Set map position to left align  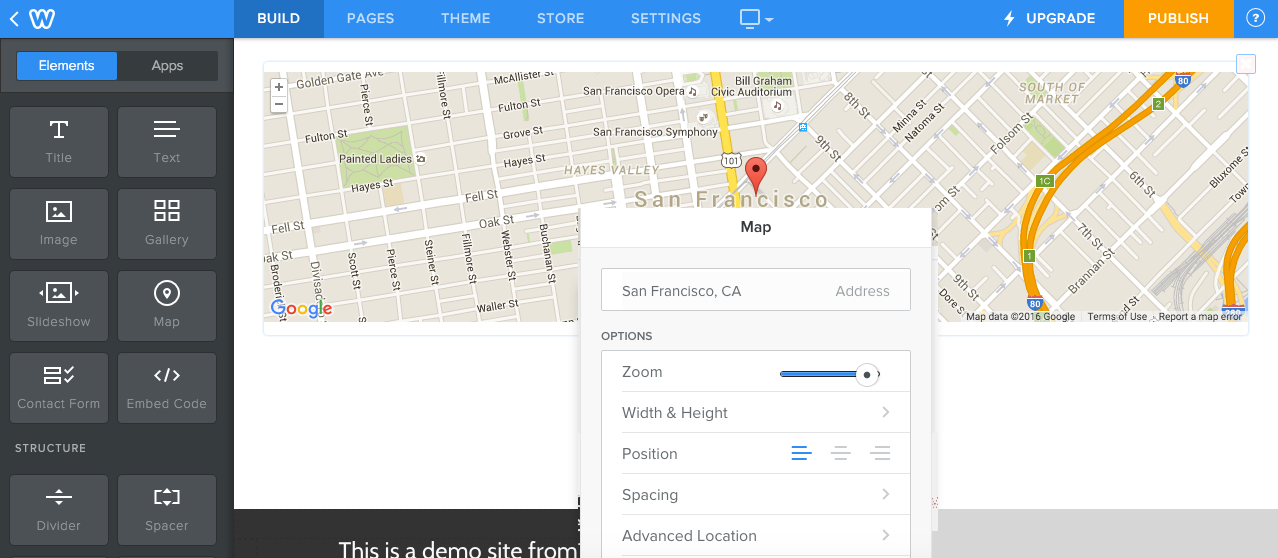(x=801, y=454)
